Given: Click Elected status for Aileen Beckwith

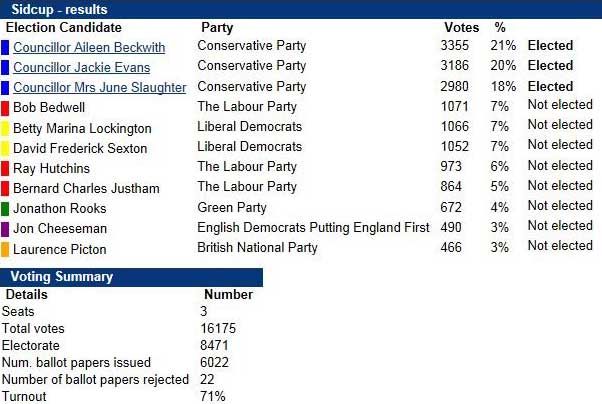Looking at the screenshot, I should 550,46.
